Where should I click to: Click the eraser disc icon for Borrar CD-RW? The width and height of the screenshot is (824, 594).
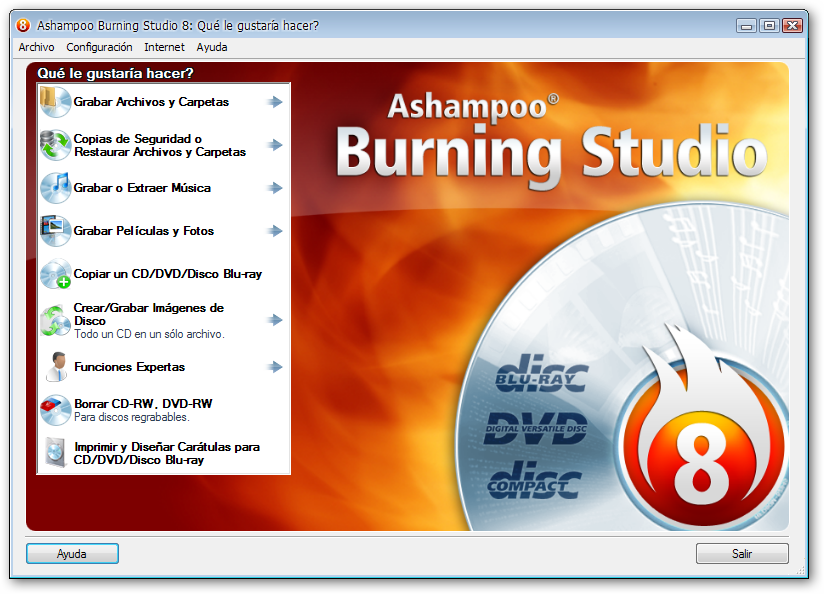(54, 410)
